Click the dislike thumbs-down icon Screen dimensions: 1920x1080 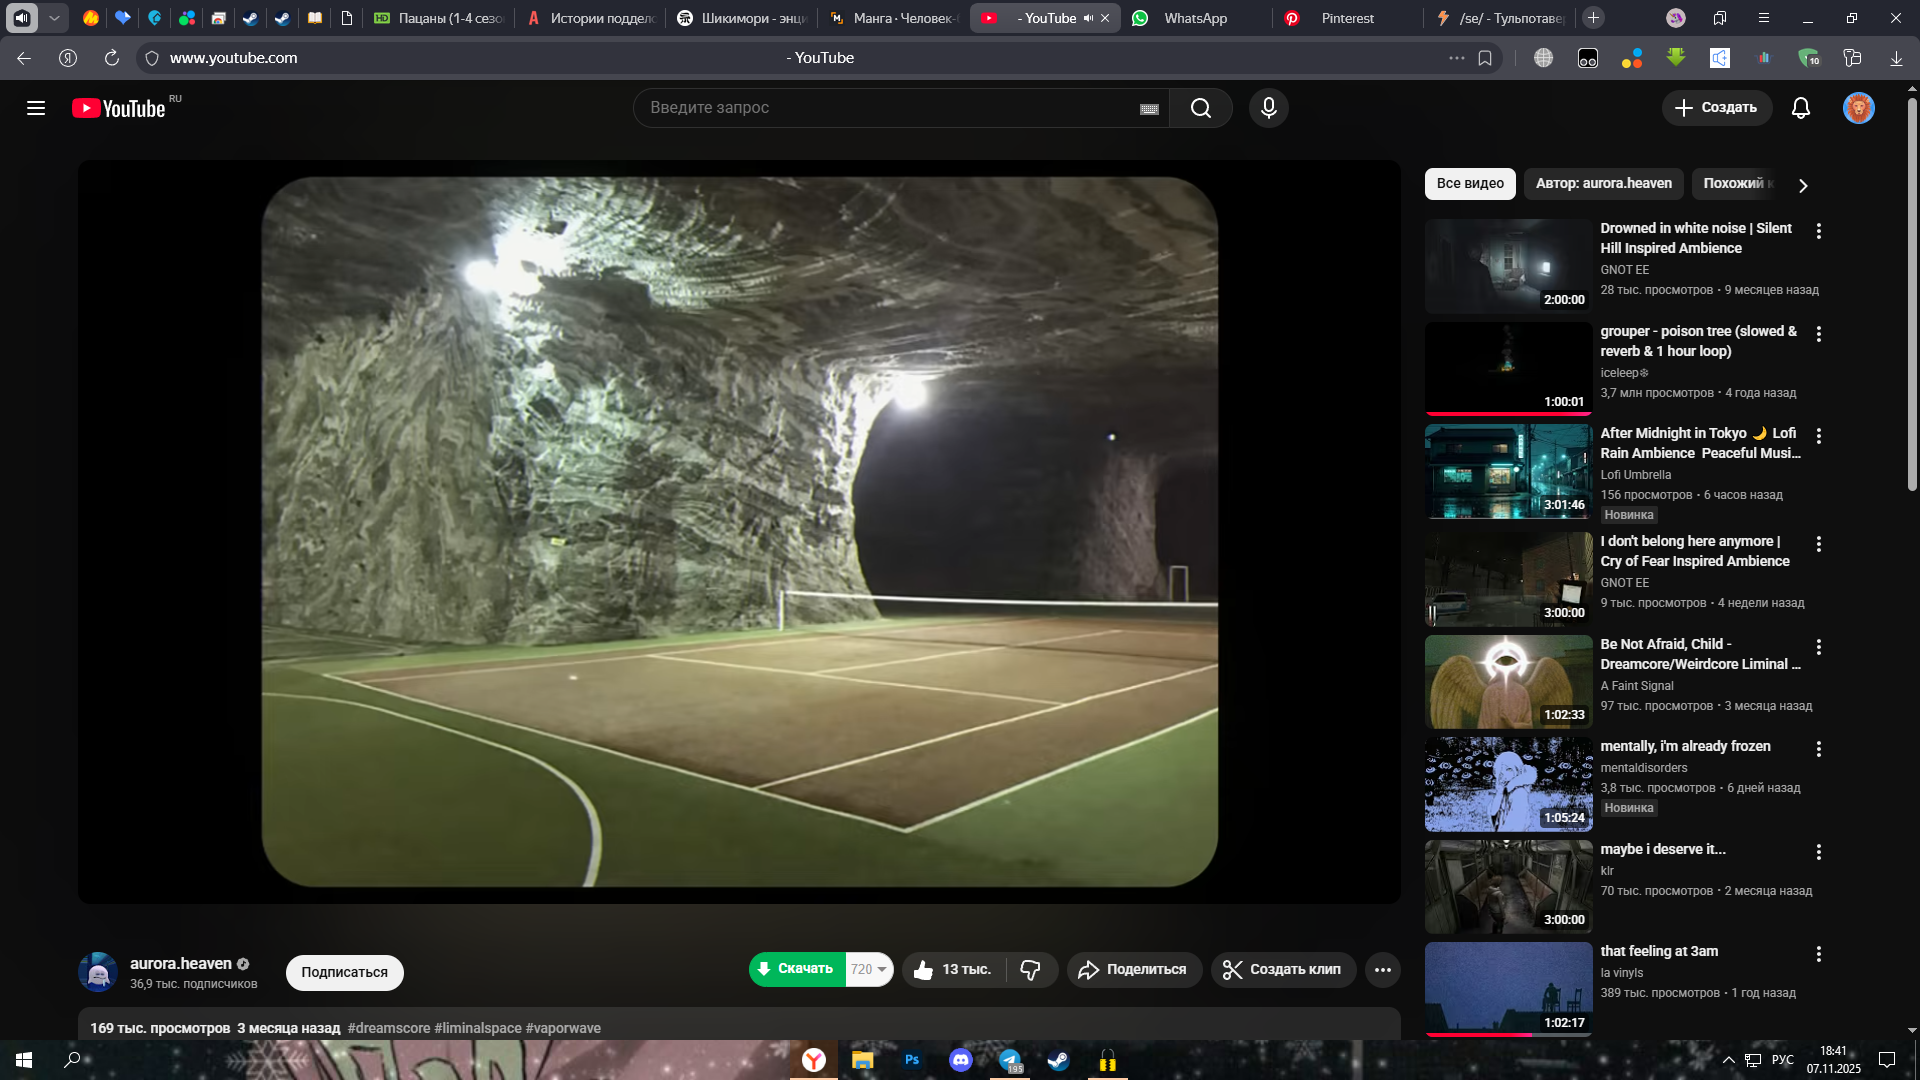click(1030, 969)
